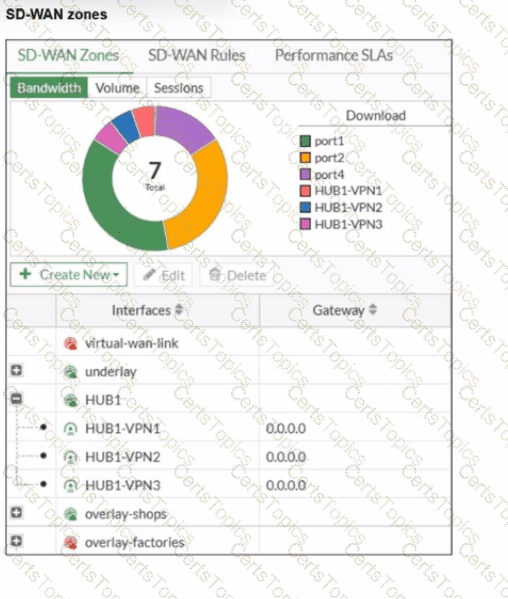
Task: Select the Bandwidth chart view
Action: tap(49, 88)
